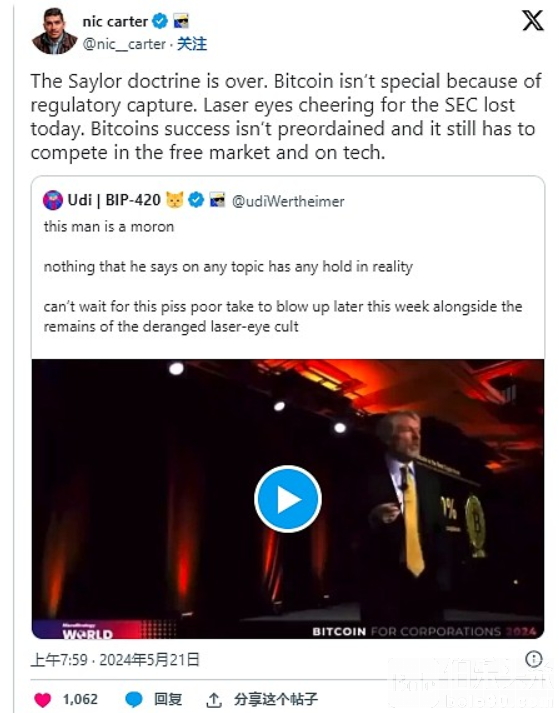
Task: Follow nic carter via 关注 link
Action: pyautogui.click(x=191, y=44)
